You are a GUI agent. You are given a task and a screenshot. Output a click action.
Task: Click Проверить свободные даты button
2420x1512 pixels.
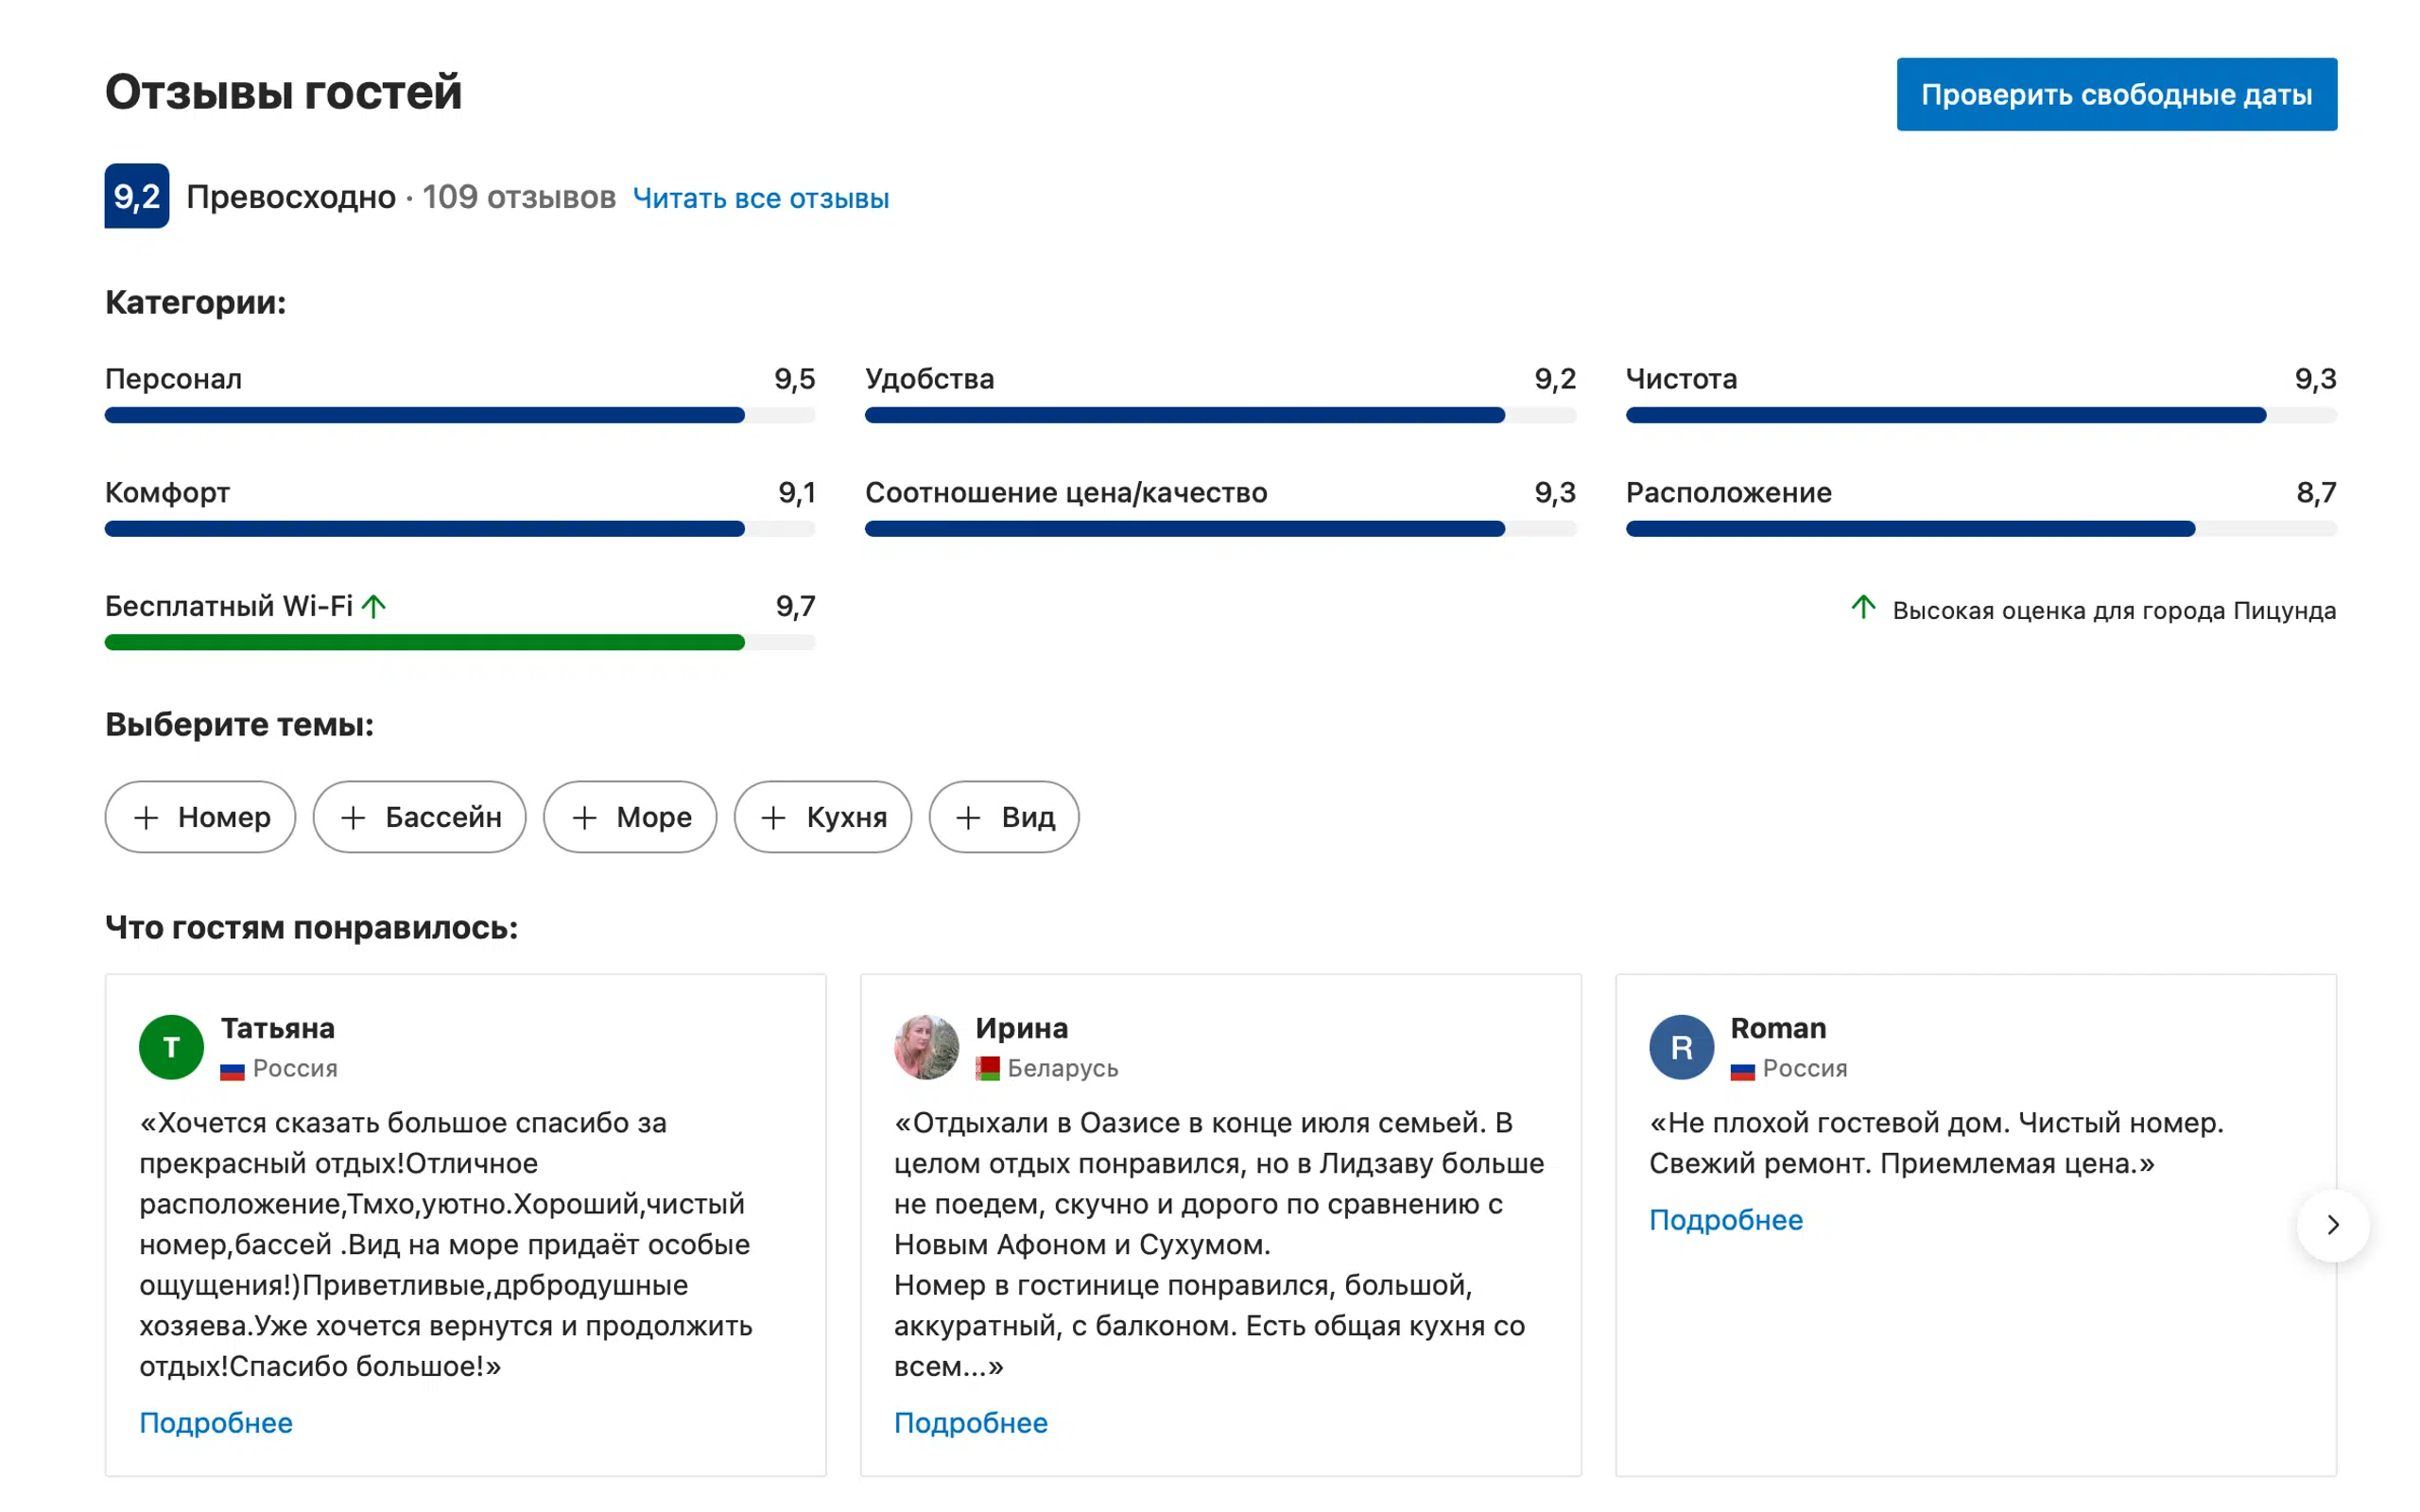tap(2117, 94)
